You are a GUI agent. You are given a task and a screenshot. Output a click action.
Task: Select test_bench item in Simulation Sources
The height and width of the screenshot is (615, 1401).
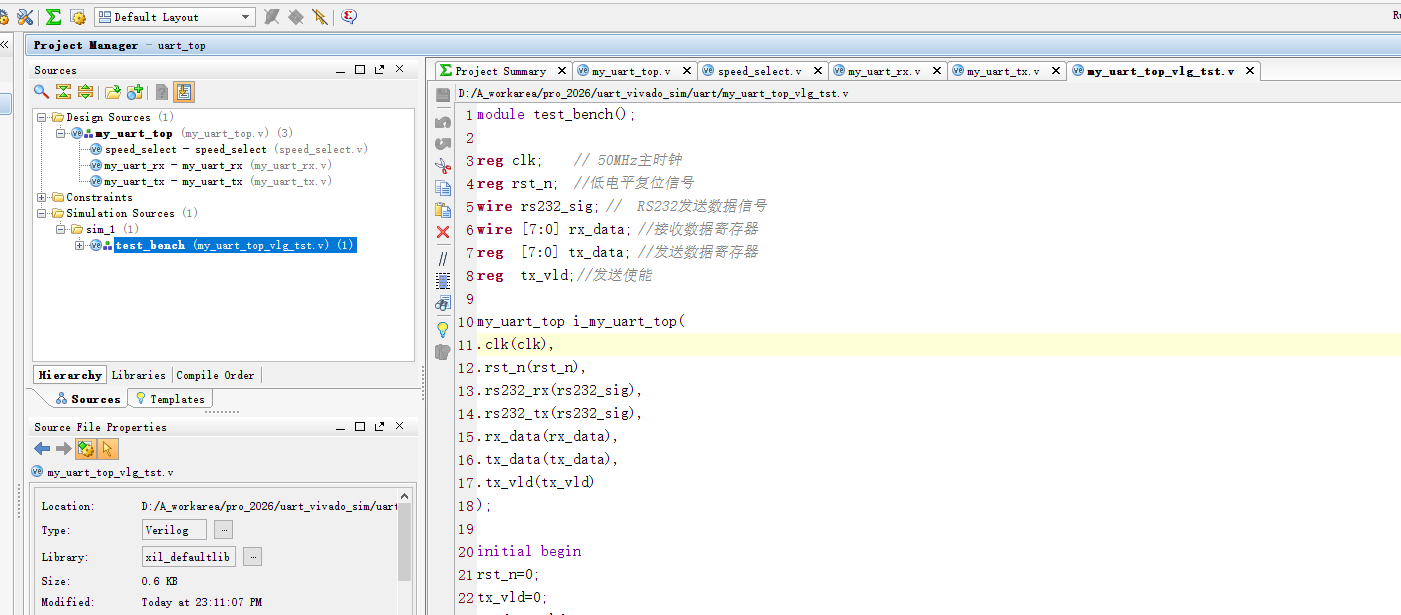235,245
